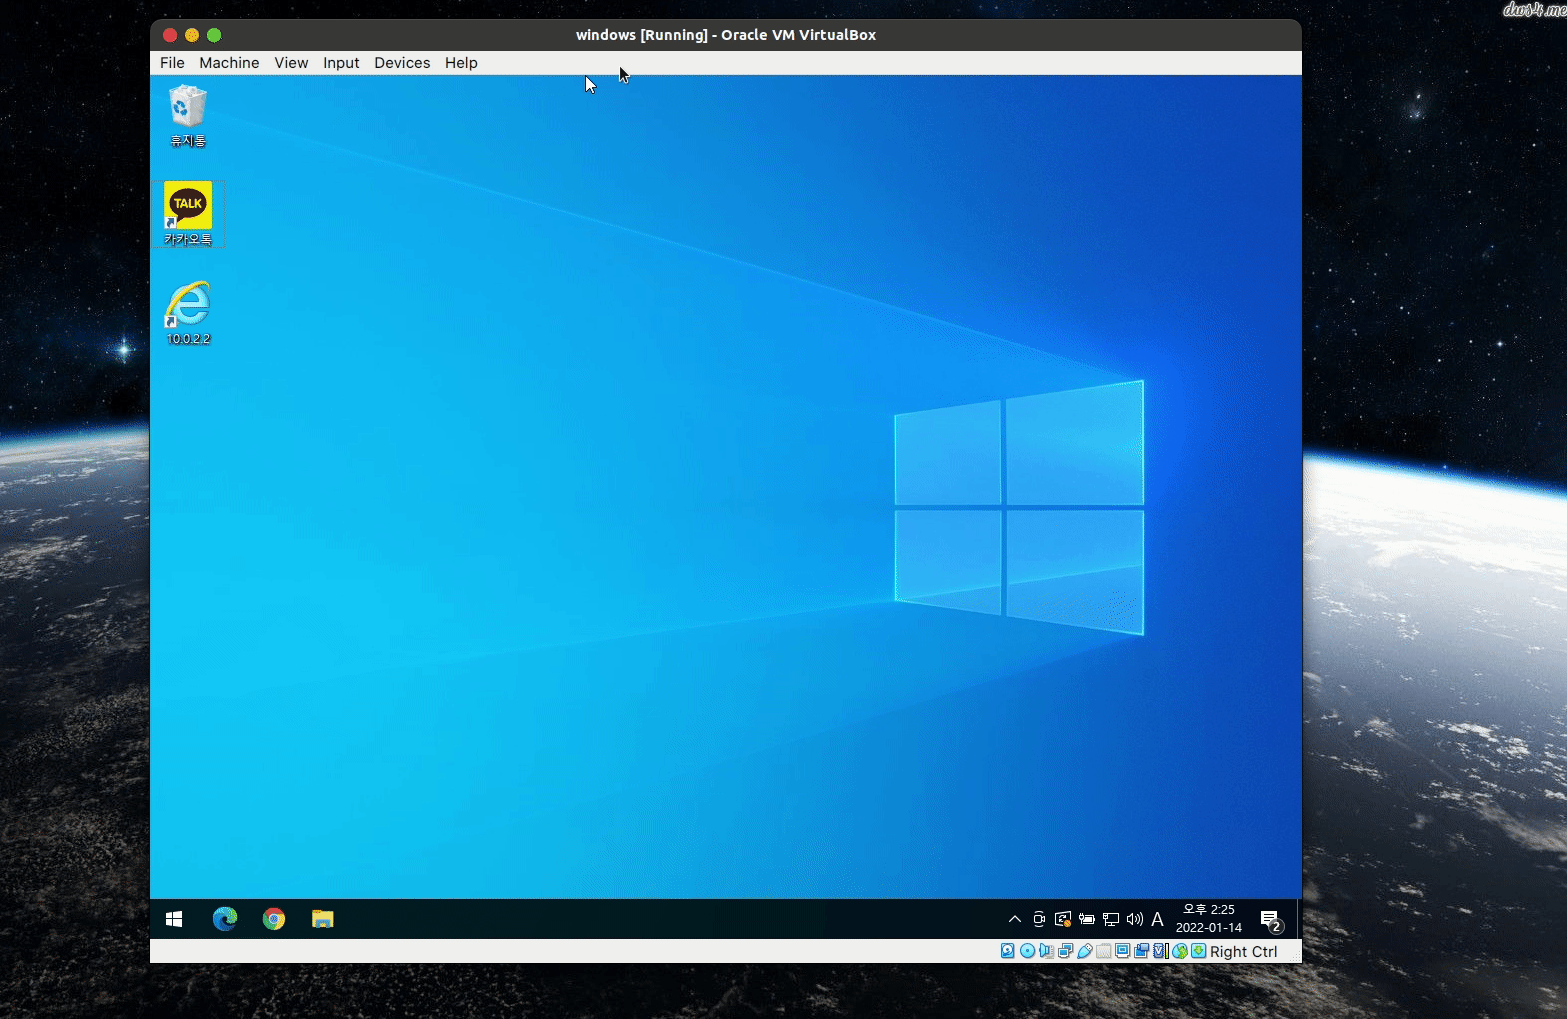This screenshot has height=1019, width=1567.
Task: Click the VirtualBox USB indicator
Action: click(x=1085, y=951)
